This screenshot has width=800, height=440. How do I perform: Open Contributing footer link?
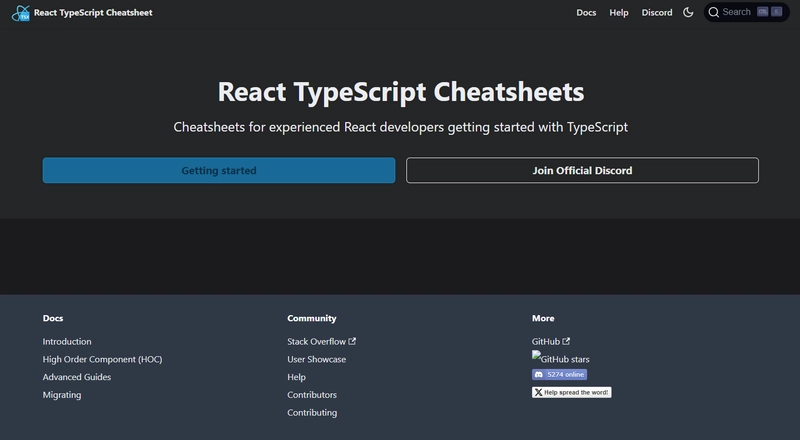click(312, 413)
